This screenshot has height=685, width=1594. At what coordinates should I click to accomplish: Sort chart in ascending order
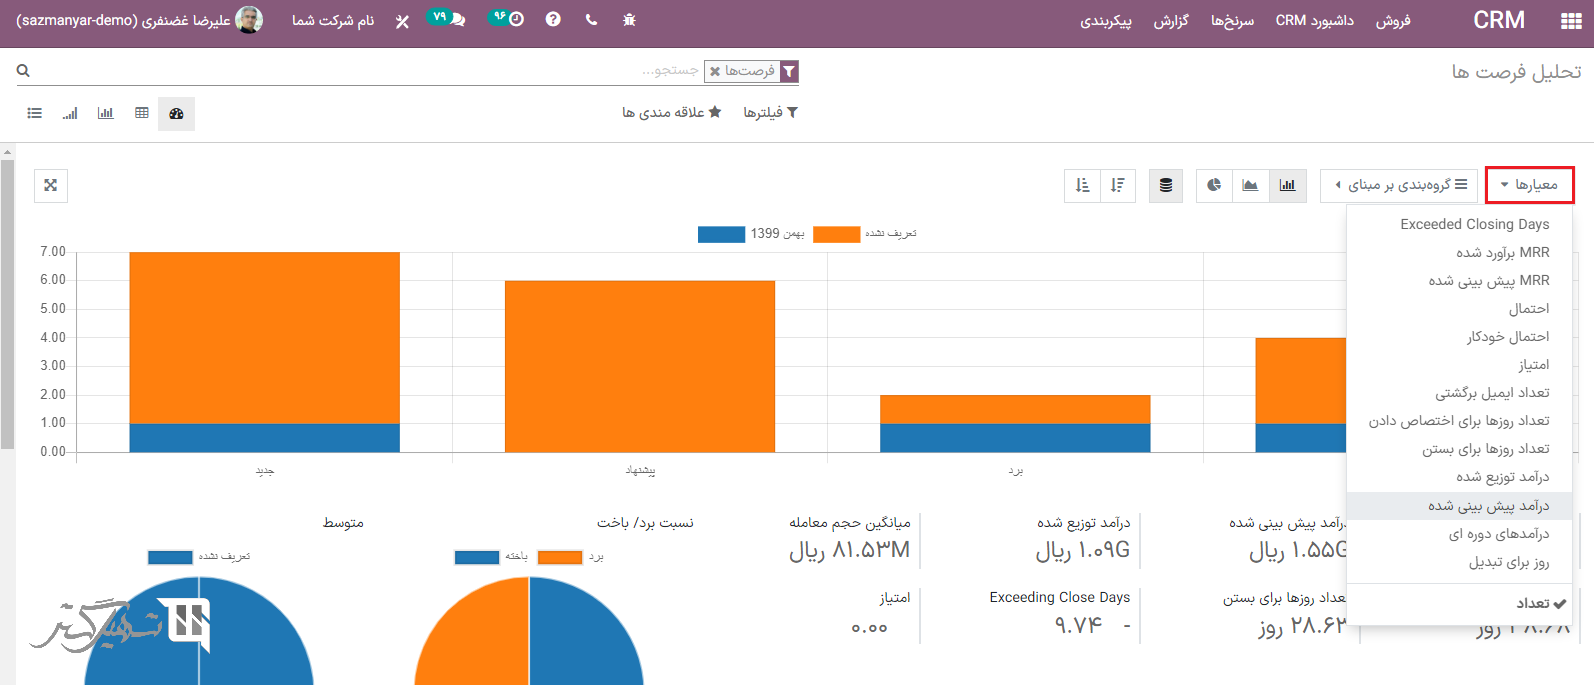(1082, 185)
